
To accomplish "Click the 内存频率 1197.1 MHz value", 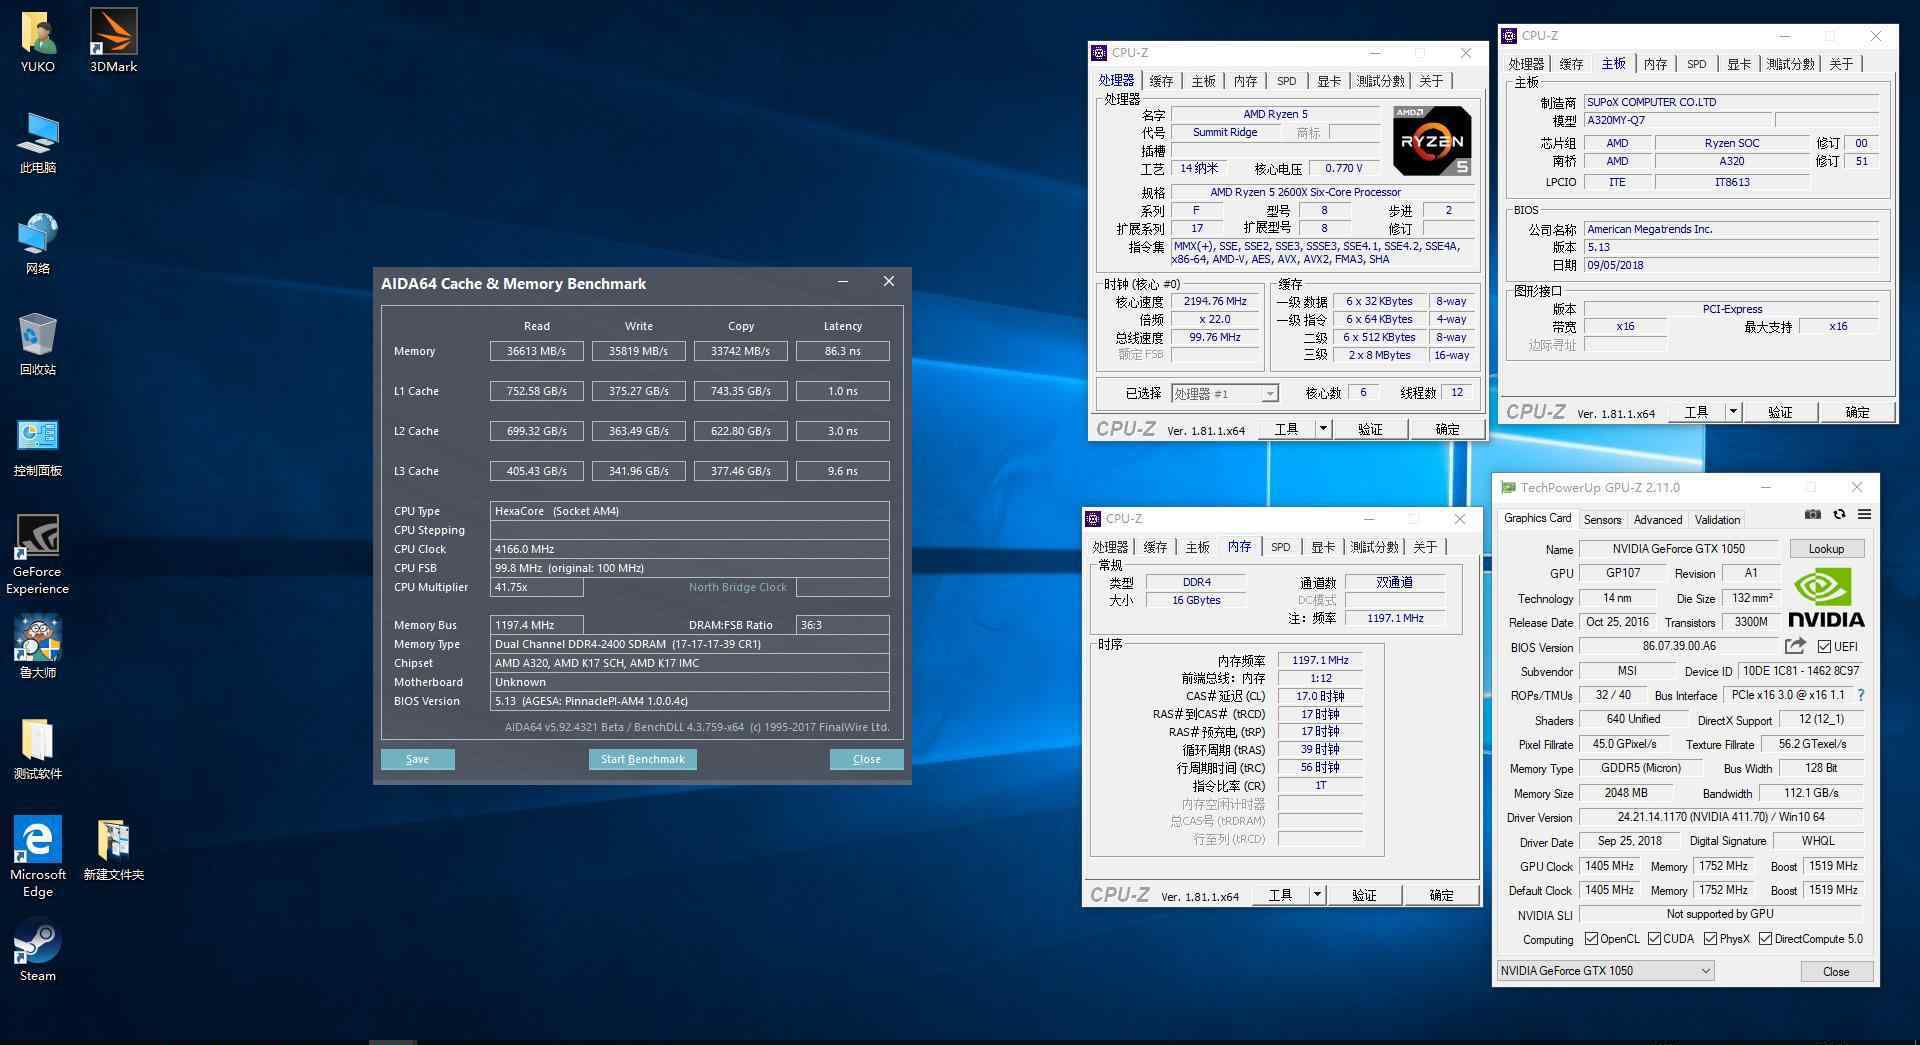I will 1320,660.
